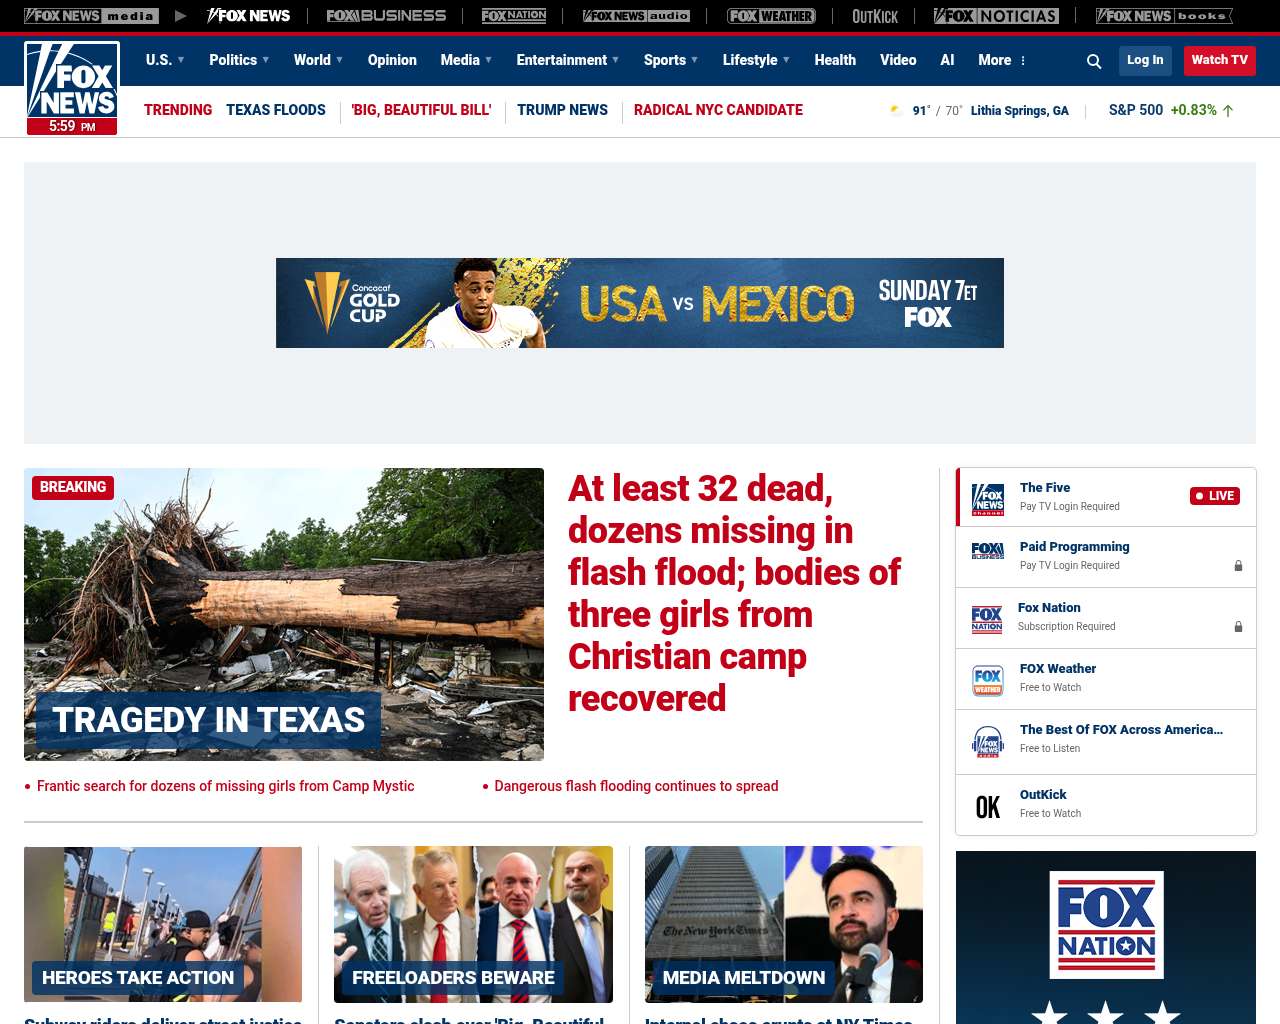This screenshot has height=1024, width=1280.
Task: Click the lock icon on Paid Programming row
Action: 1238,566
